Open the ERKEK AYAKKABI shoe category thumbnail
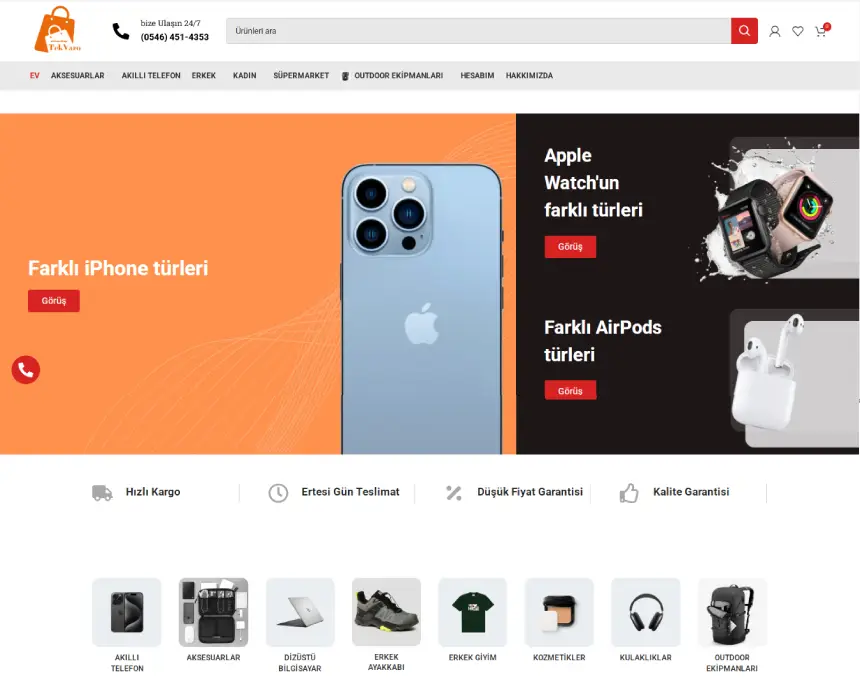The width and height of the screenshot is (860, 684). pos(386,612)
